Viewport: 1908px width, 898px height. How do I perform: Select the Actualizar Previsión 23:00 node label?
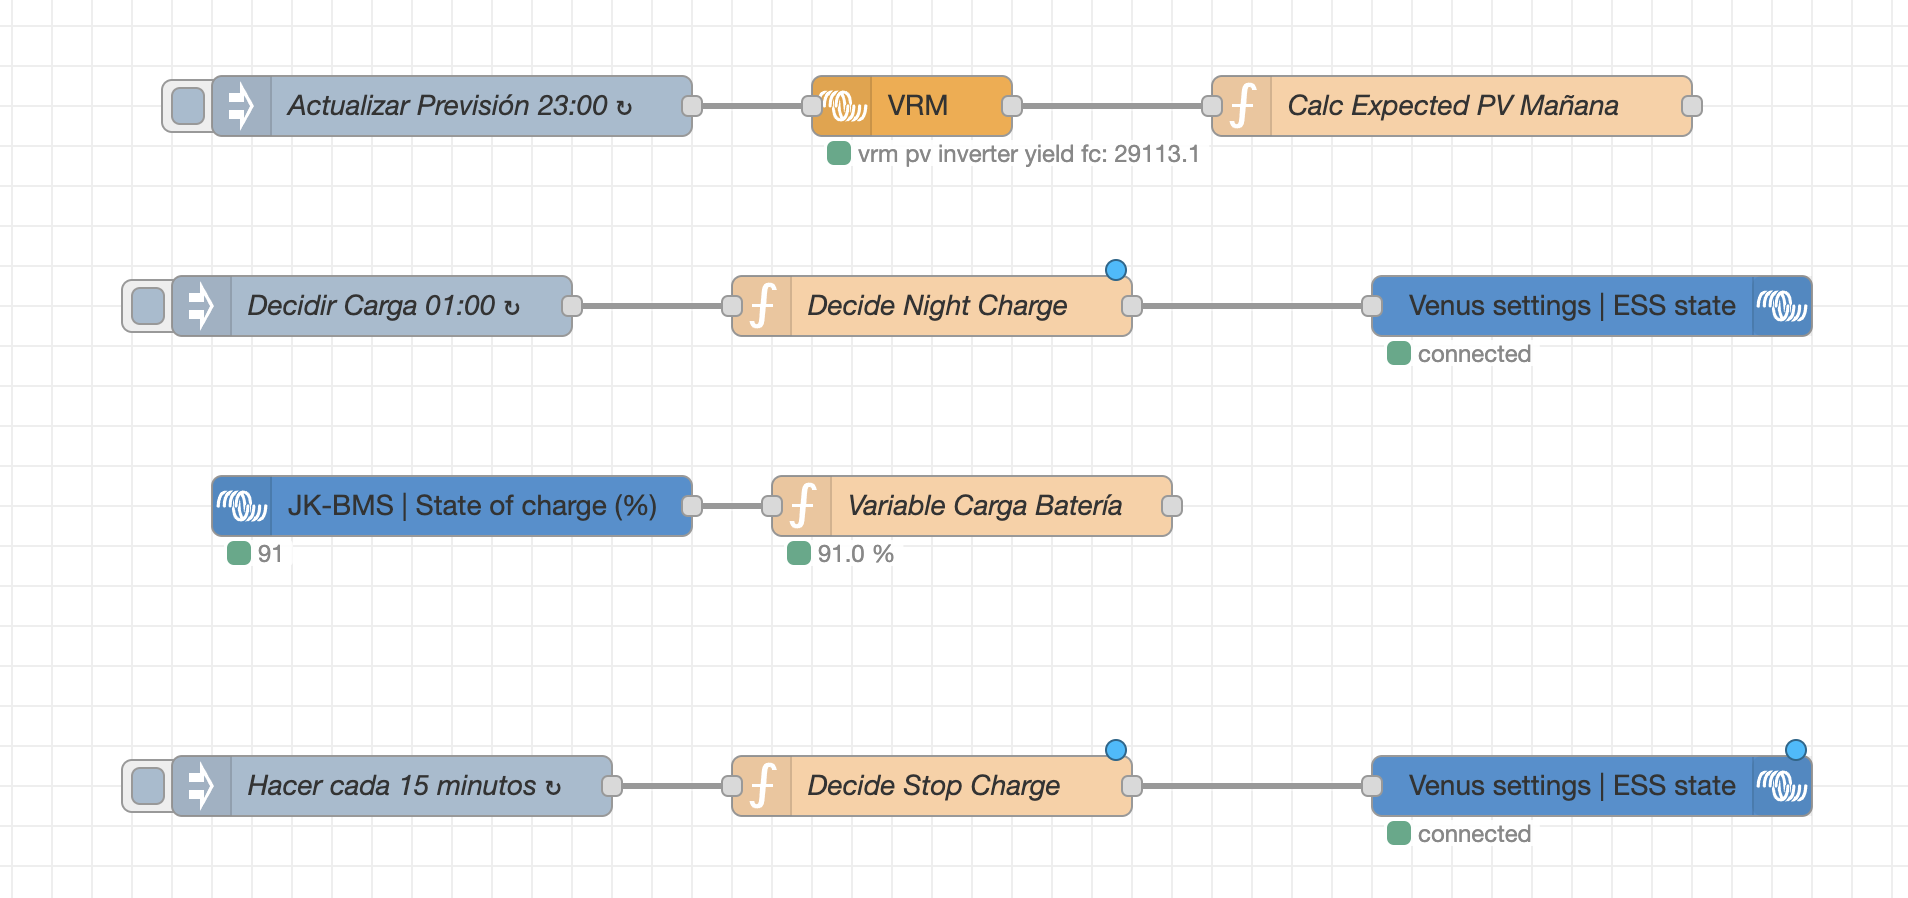[x=460, y=106]
